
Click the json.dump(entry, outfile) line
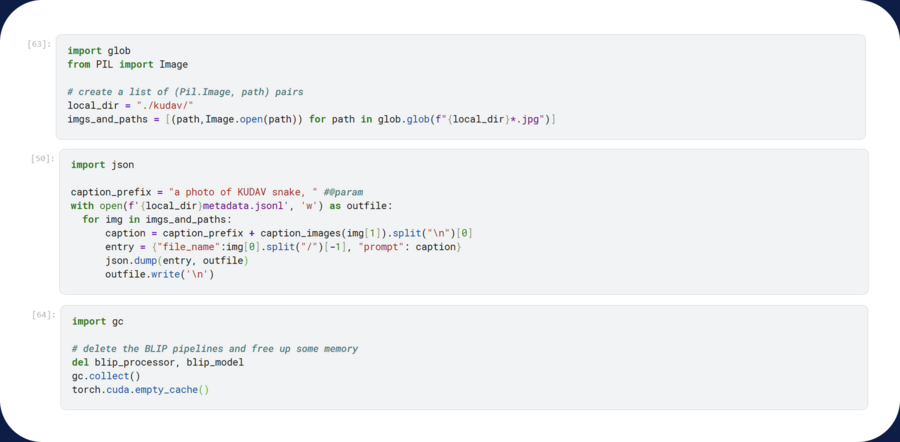[x=176, y=261]
